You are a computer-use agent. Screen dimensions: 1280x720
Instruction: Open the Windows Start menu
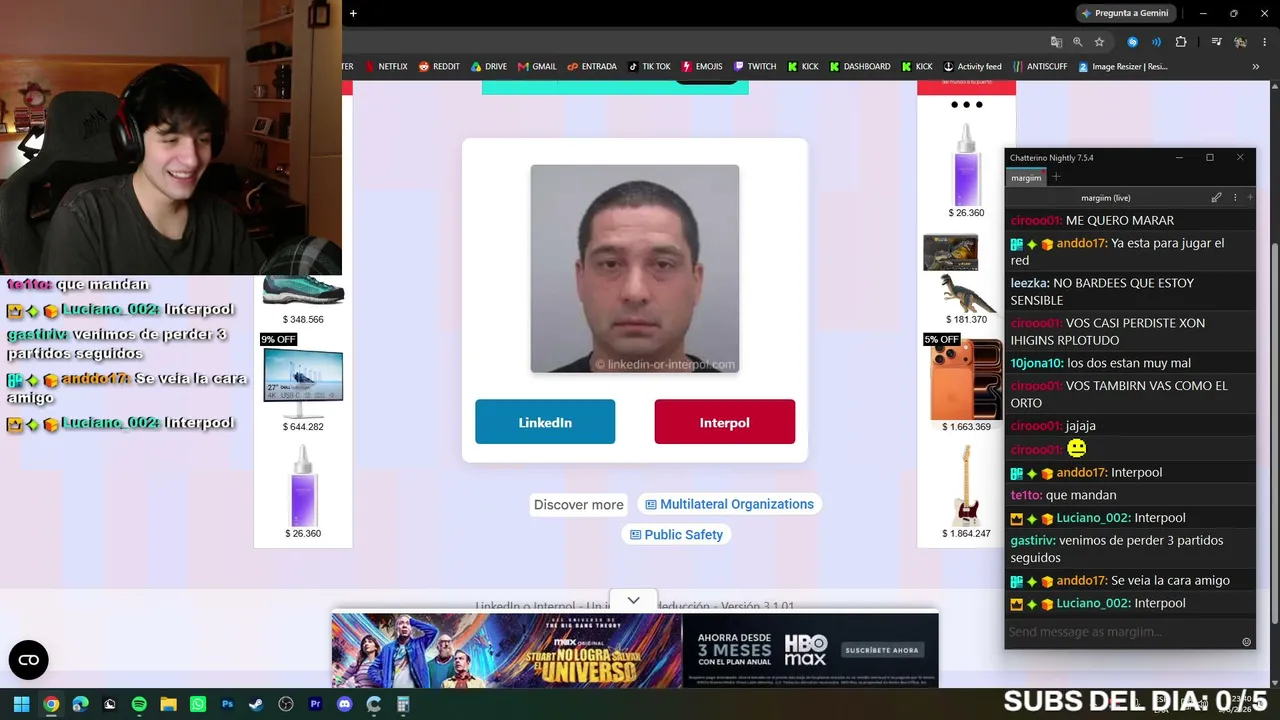(x=21, y=704)
